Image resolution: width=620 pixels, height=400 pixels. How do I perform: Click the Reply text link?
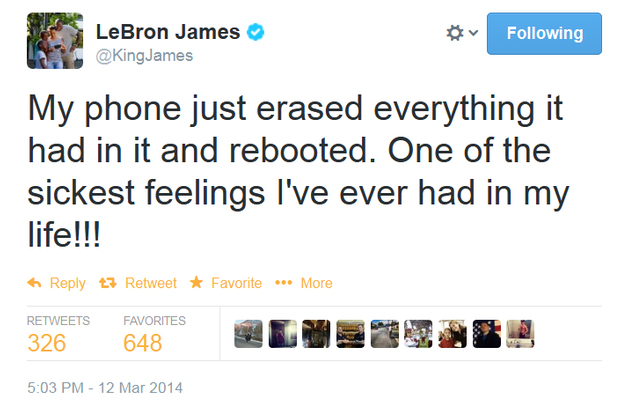coord(67,283)
